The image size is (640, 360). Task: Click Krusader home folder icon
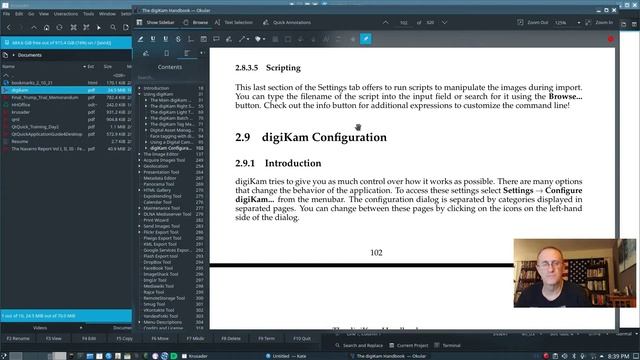tap(47, 27)
